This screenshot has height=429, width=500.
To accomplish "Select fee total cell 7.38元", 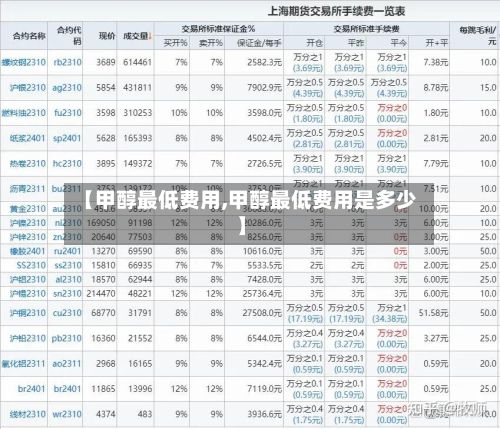I will [436, 62].
